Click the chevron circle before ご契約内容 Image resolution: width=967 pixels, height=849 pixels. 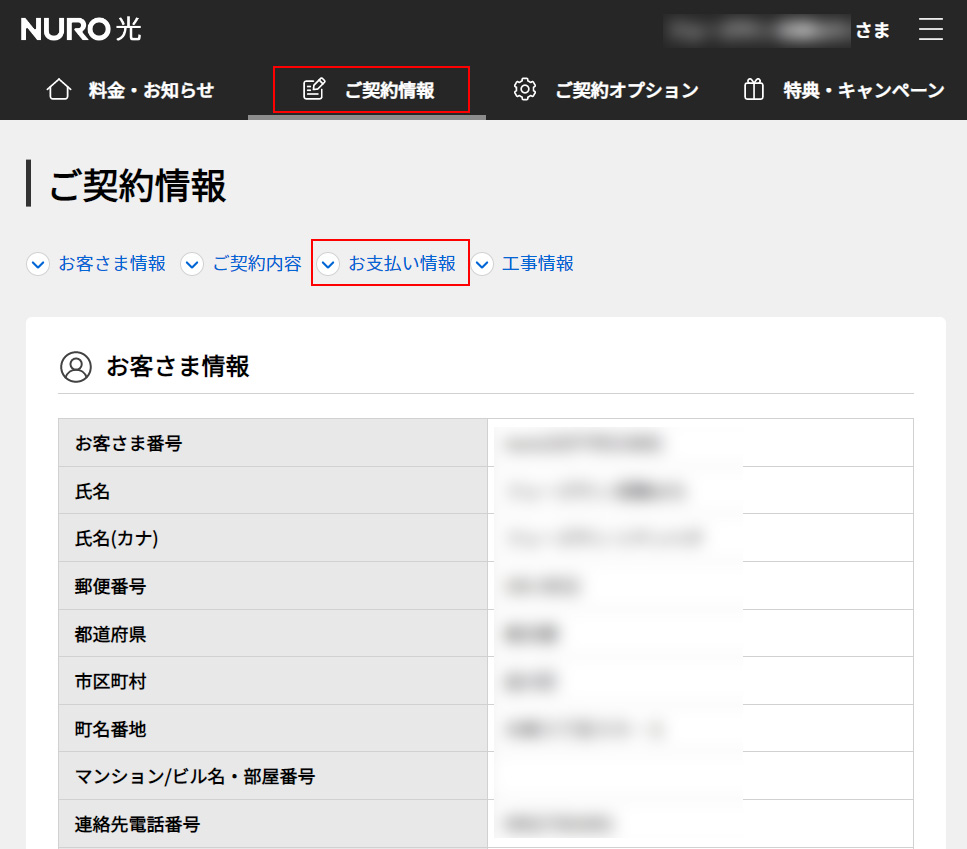point(192,265)
